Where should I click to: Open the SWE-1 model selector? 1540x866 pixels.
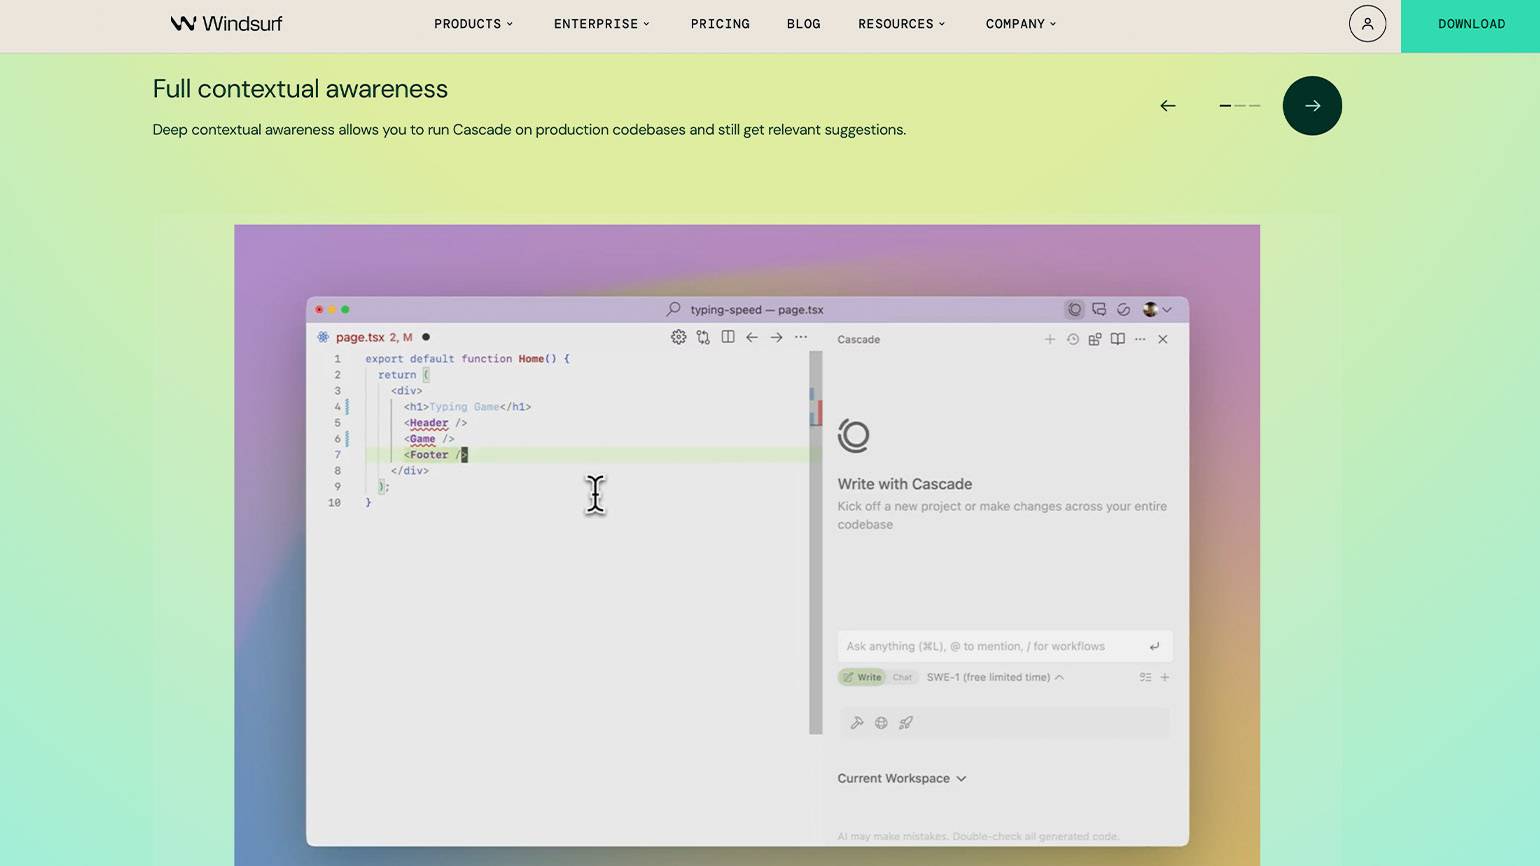[995, 678]
